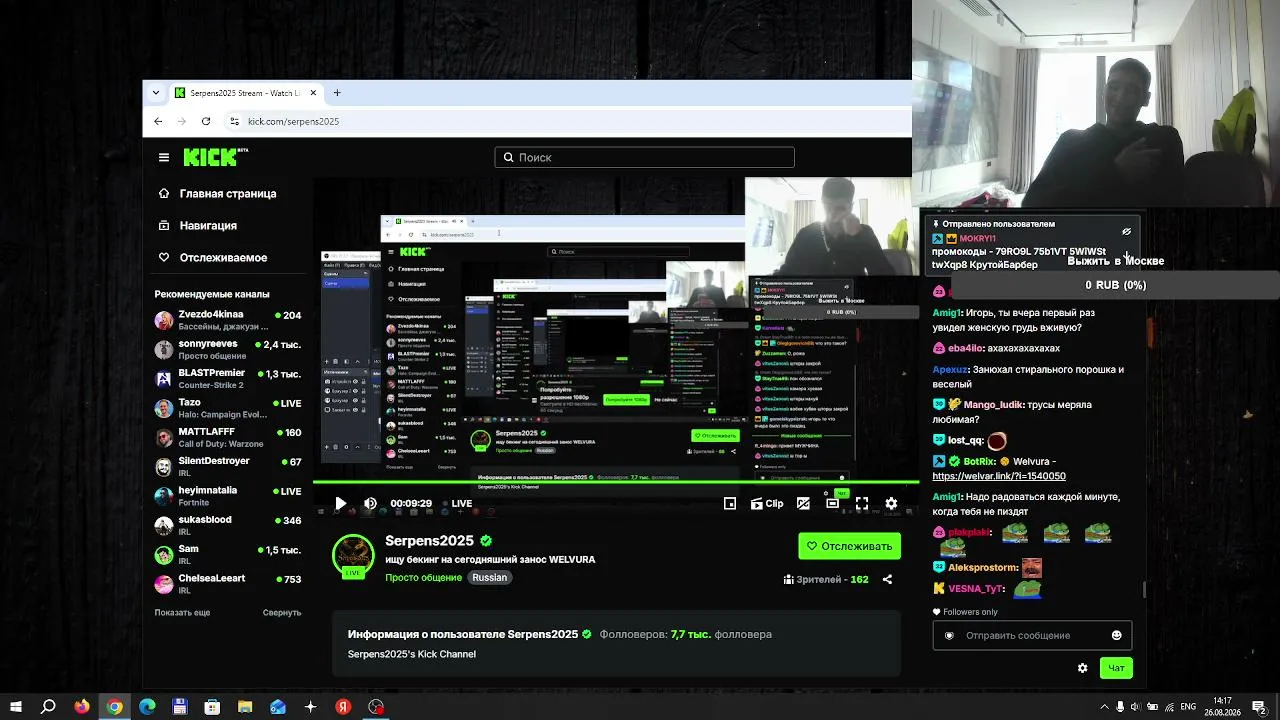Open Yandex browser from the taskbar

[343, 707]
